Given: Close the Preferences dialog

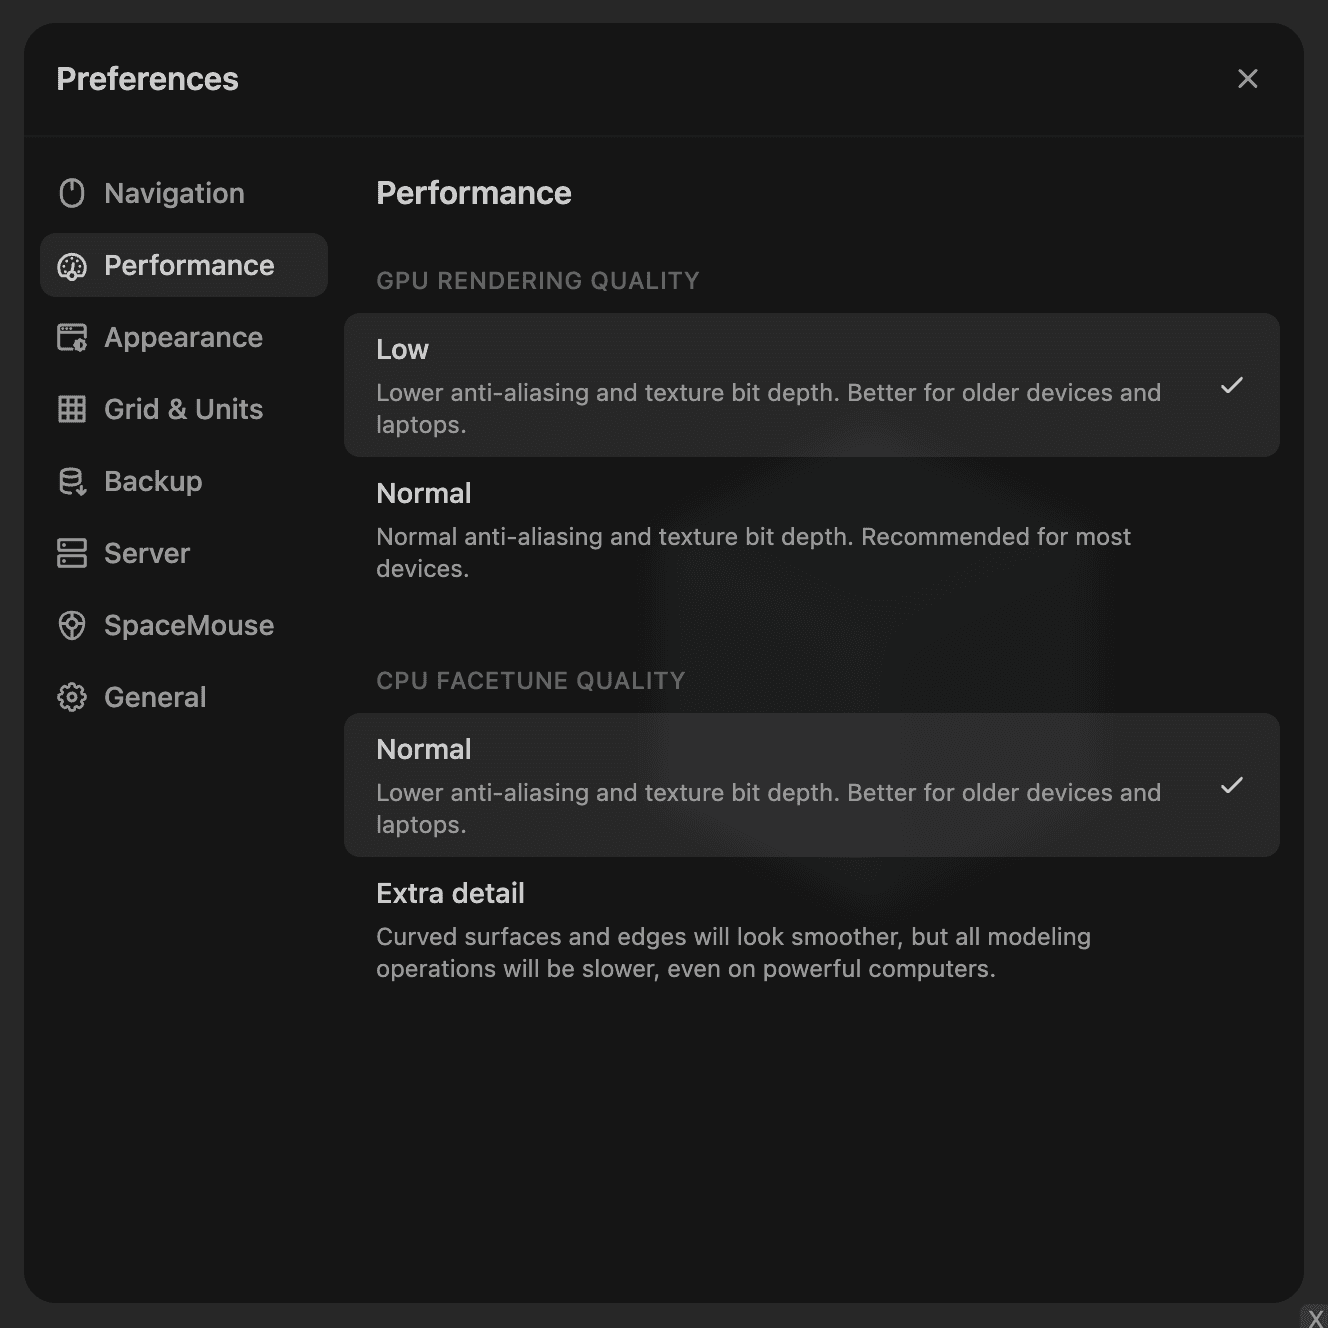Looking at the screenshot, I should point(1247,79).
